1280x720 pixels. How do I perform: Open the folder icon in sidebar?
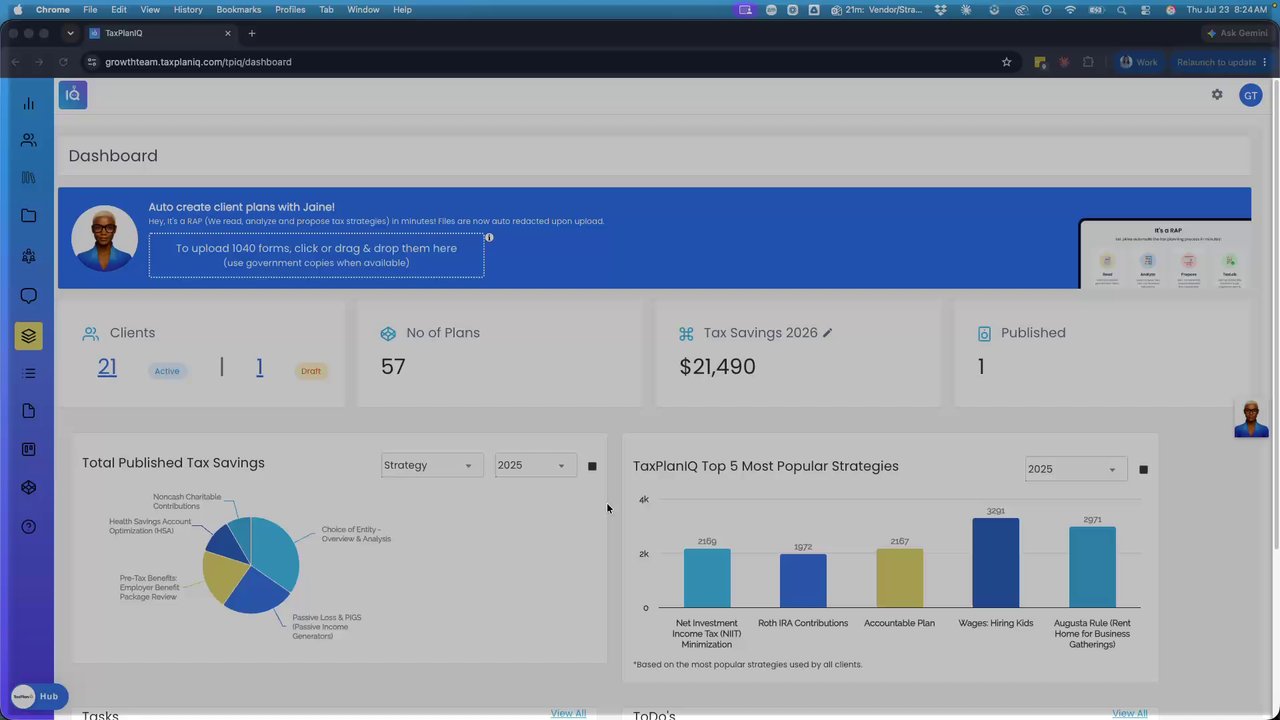pos(28,216)
